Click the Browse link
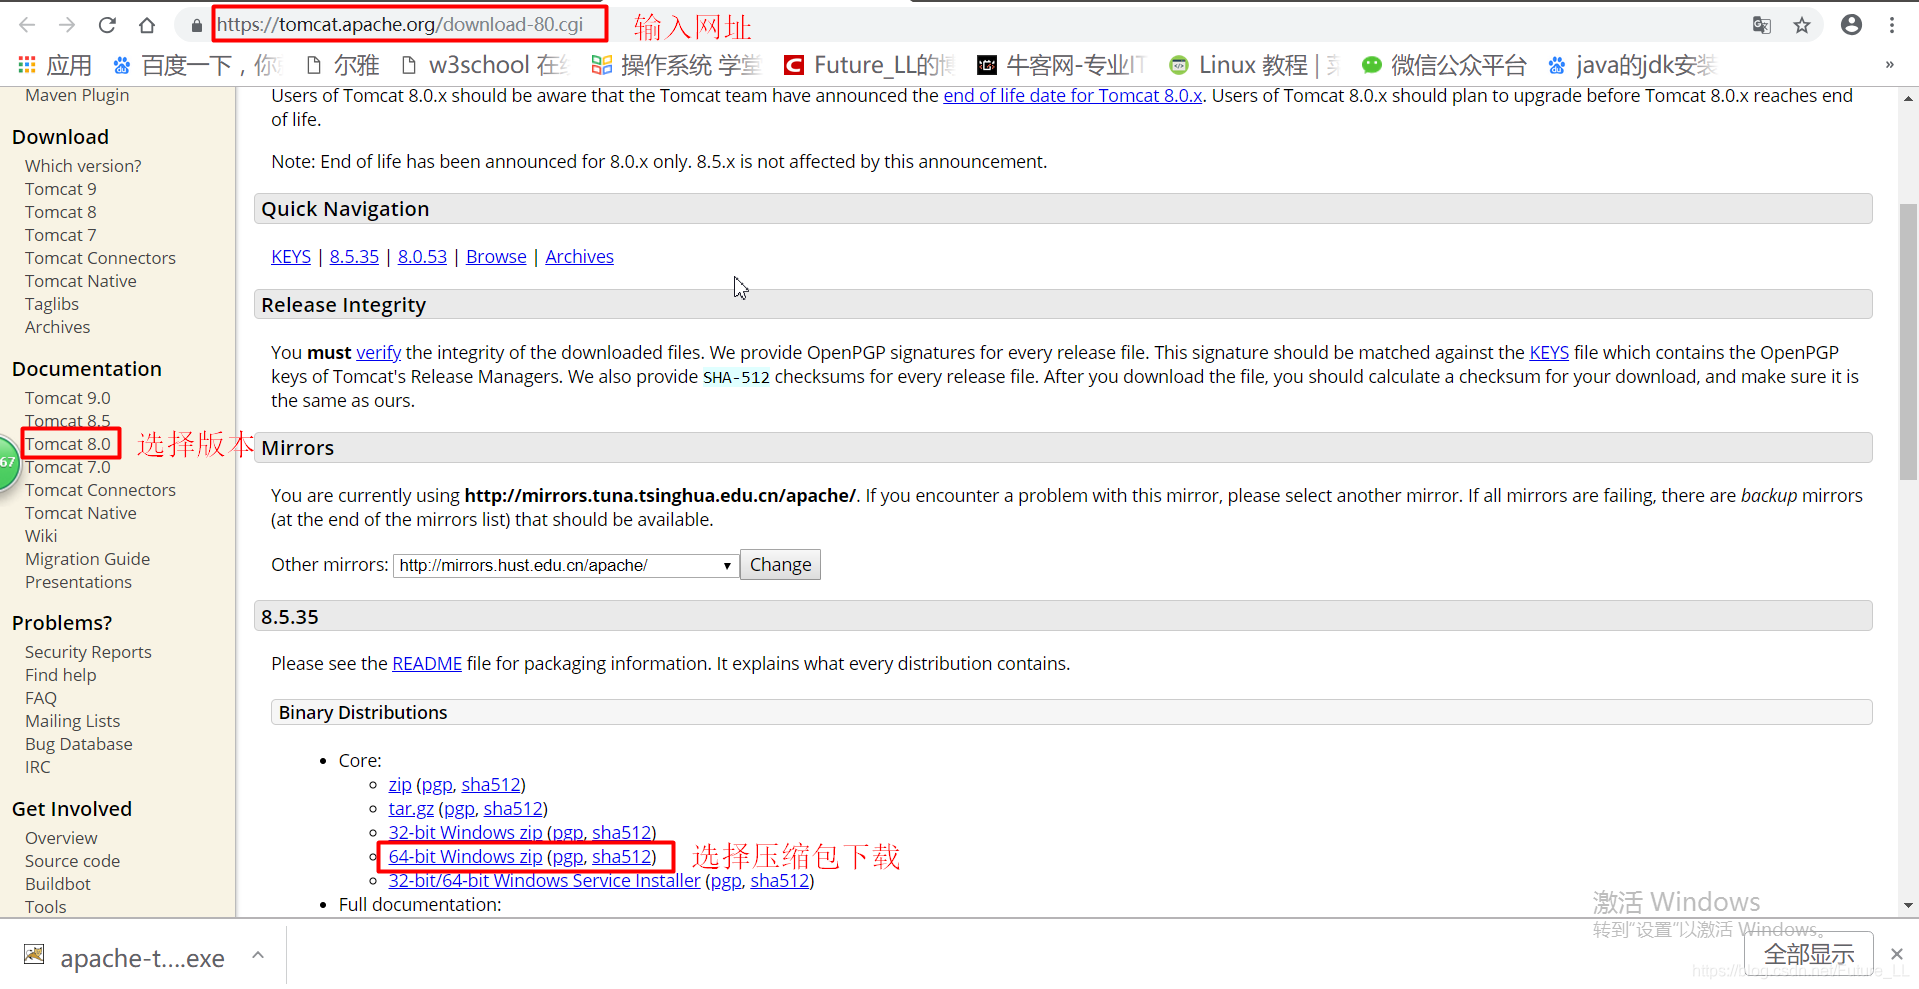The height and width of the screenshot is (989, 1919). point(496,257)
